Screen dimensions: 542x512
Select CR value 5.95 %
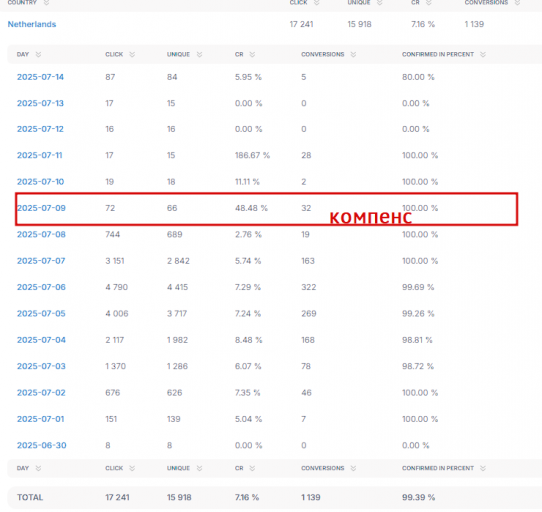click(x=248, y=77)
